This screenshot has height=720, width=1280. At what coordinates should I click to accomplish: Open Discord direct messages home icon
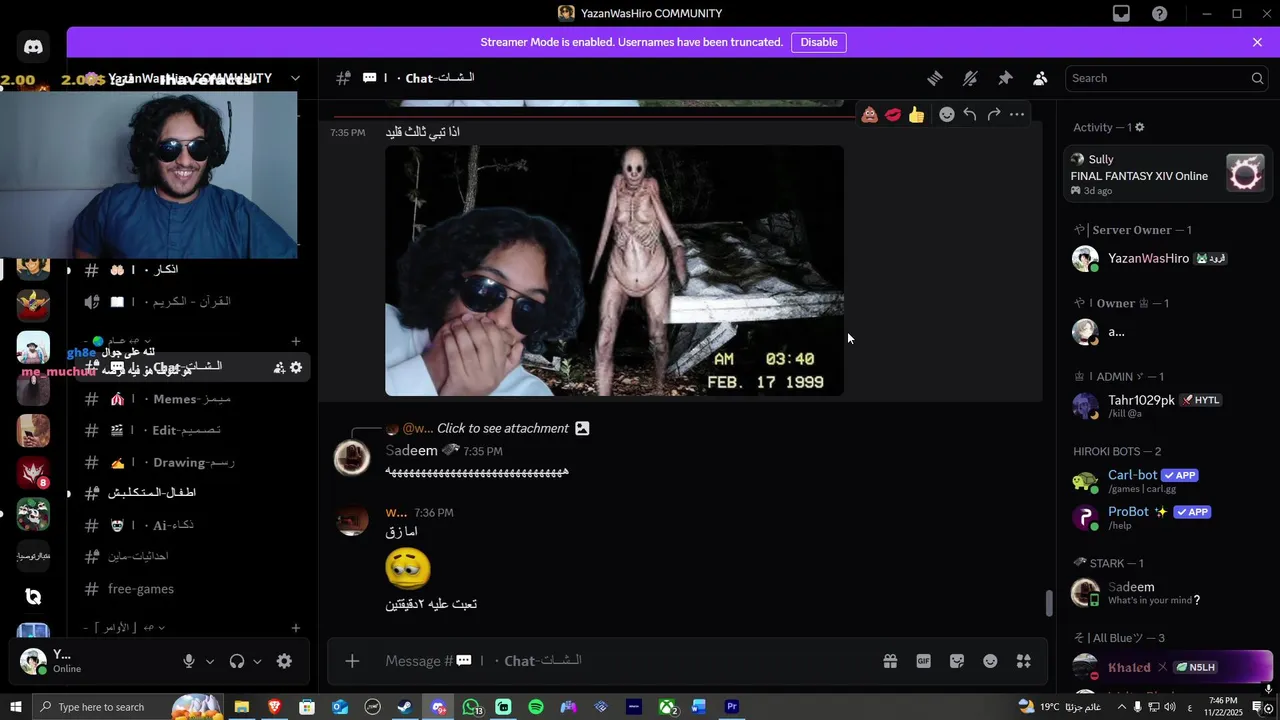point(33,46)
